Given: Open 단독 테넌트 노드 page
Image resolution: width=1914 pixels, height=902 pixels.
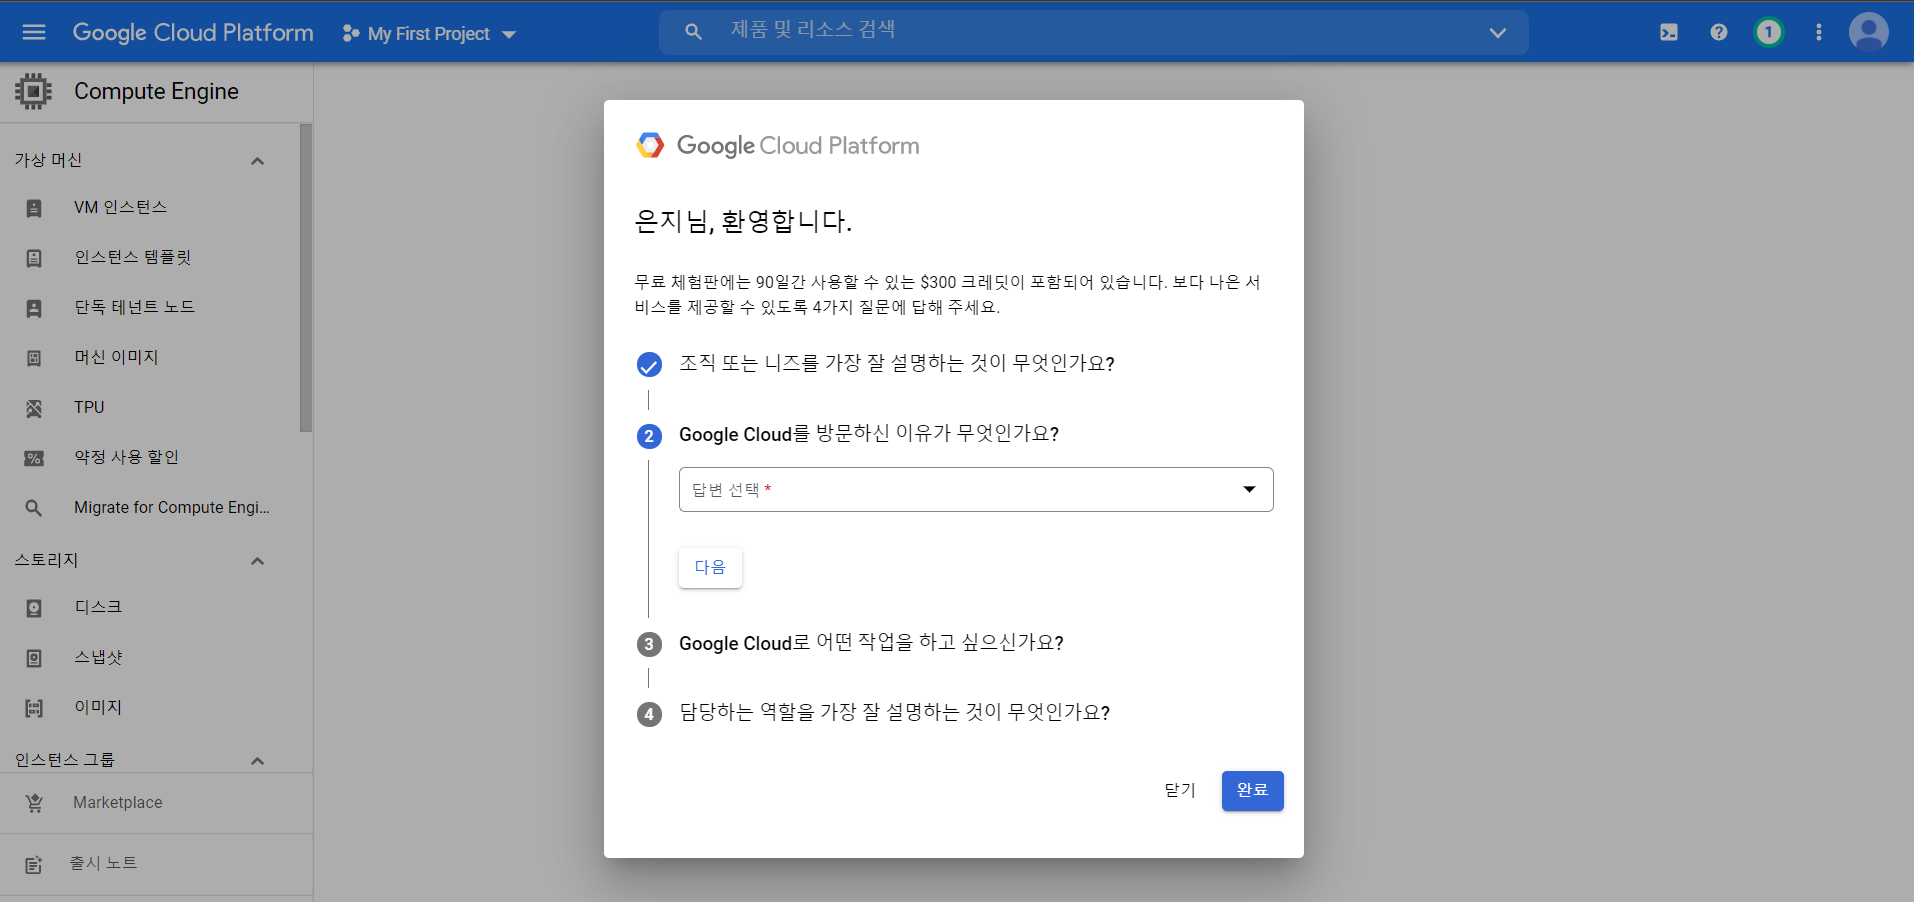Looking at the screenshot, I should pyautogui.click(x=134, y=307).
